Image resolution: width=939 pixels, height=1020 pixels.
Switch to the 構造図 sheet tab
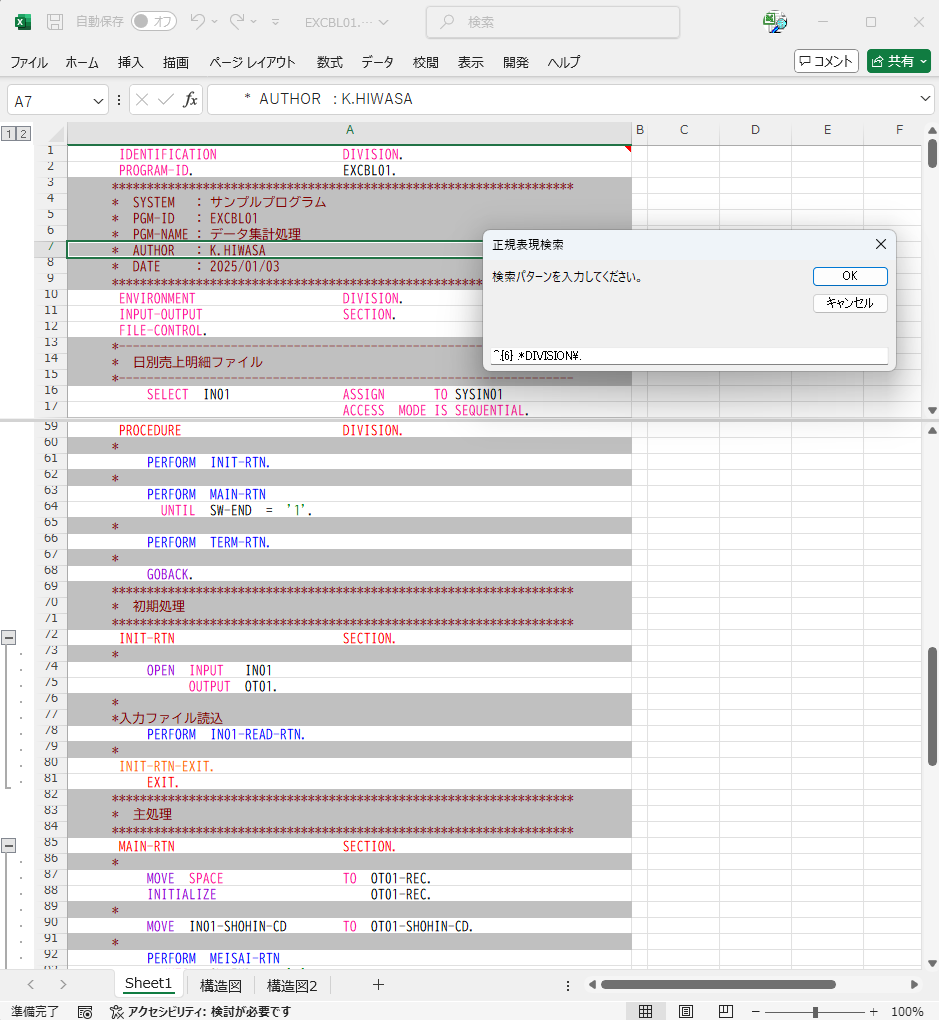220,985
